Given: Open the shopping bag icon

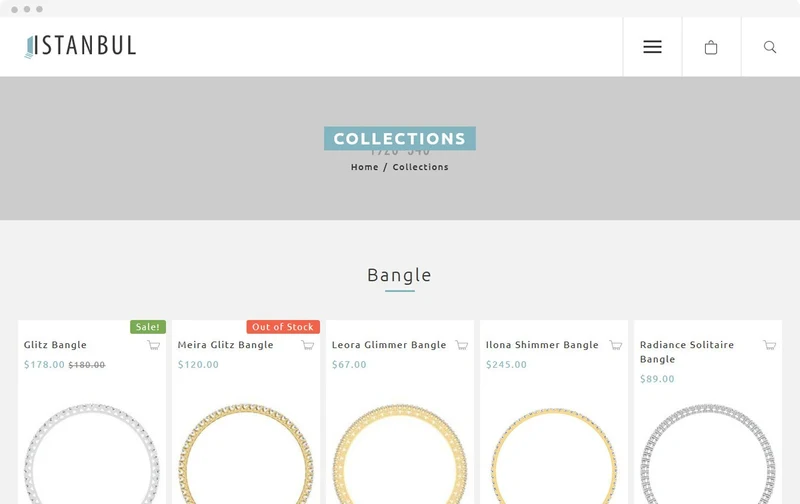Looking at the screenshot, I should click(711, 47).
